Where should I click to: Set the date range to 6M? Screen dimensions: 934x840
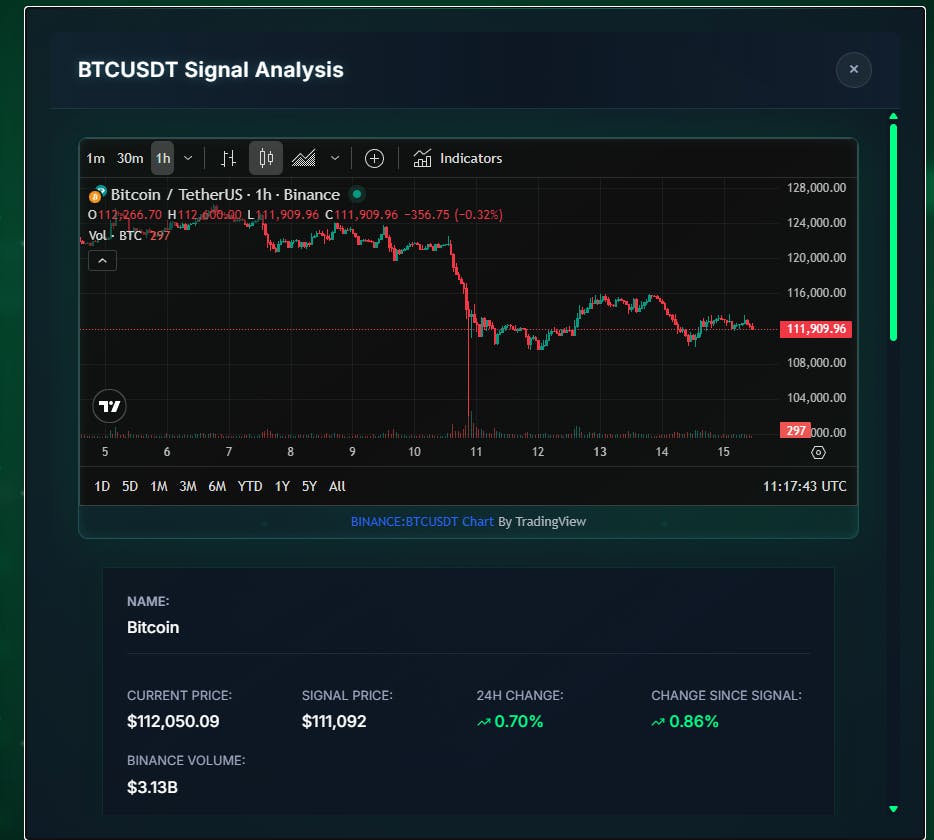point(217,487)
